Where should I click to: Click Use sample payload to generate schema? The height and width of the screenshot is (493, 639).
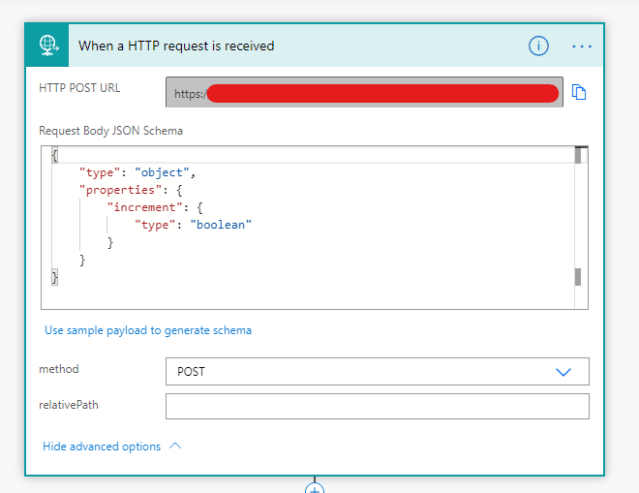(x=148, y=330)
